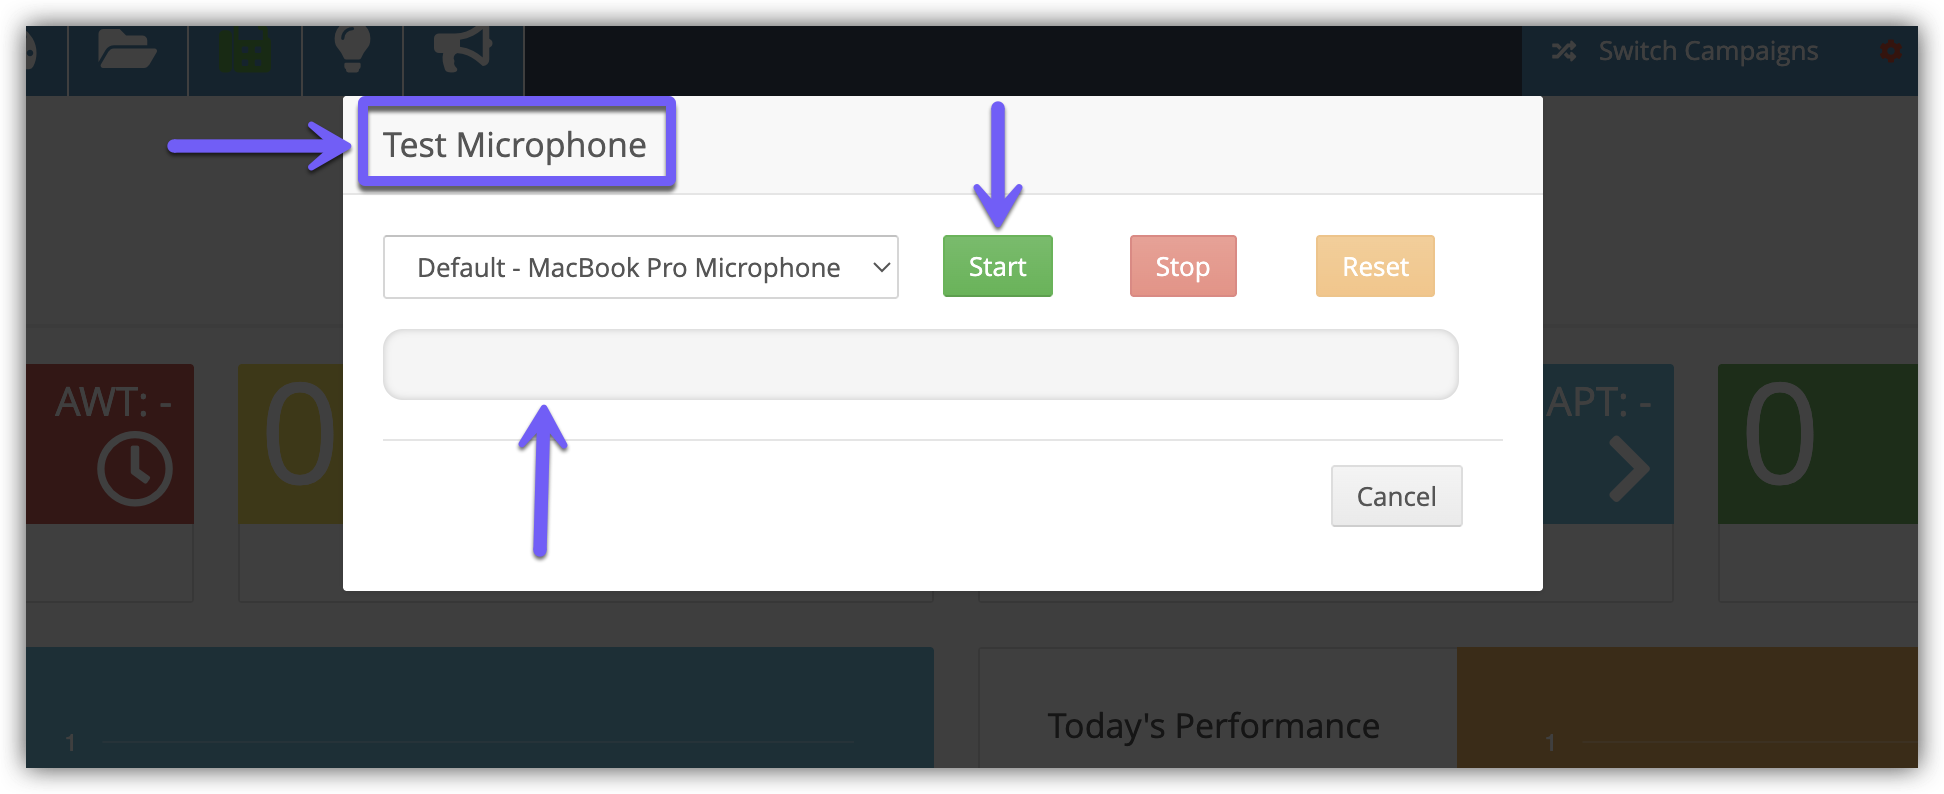1944x794 pixels.
Task: Click the dropdown arrow of microphone selector
Action: click(x=881, y=267)
